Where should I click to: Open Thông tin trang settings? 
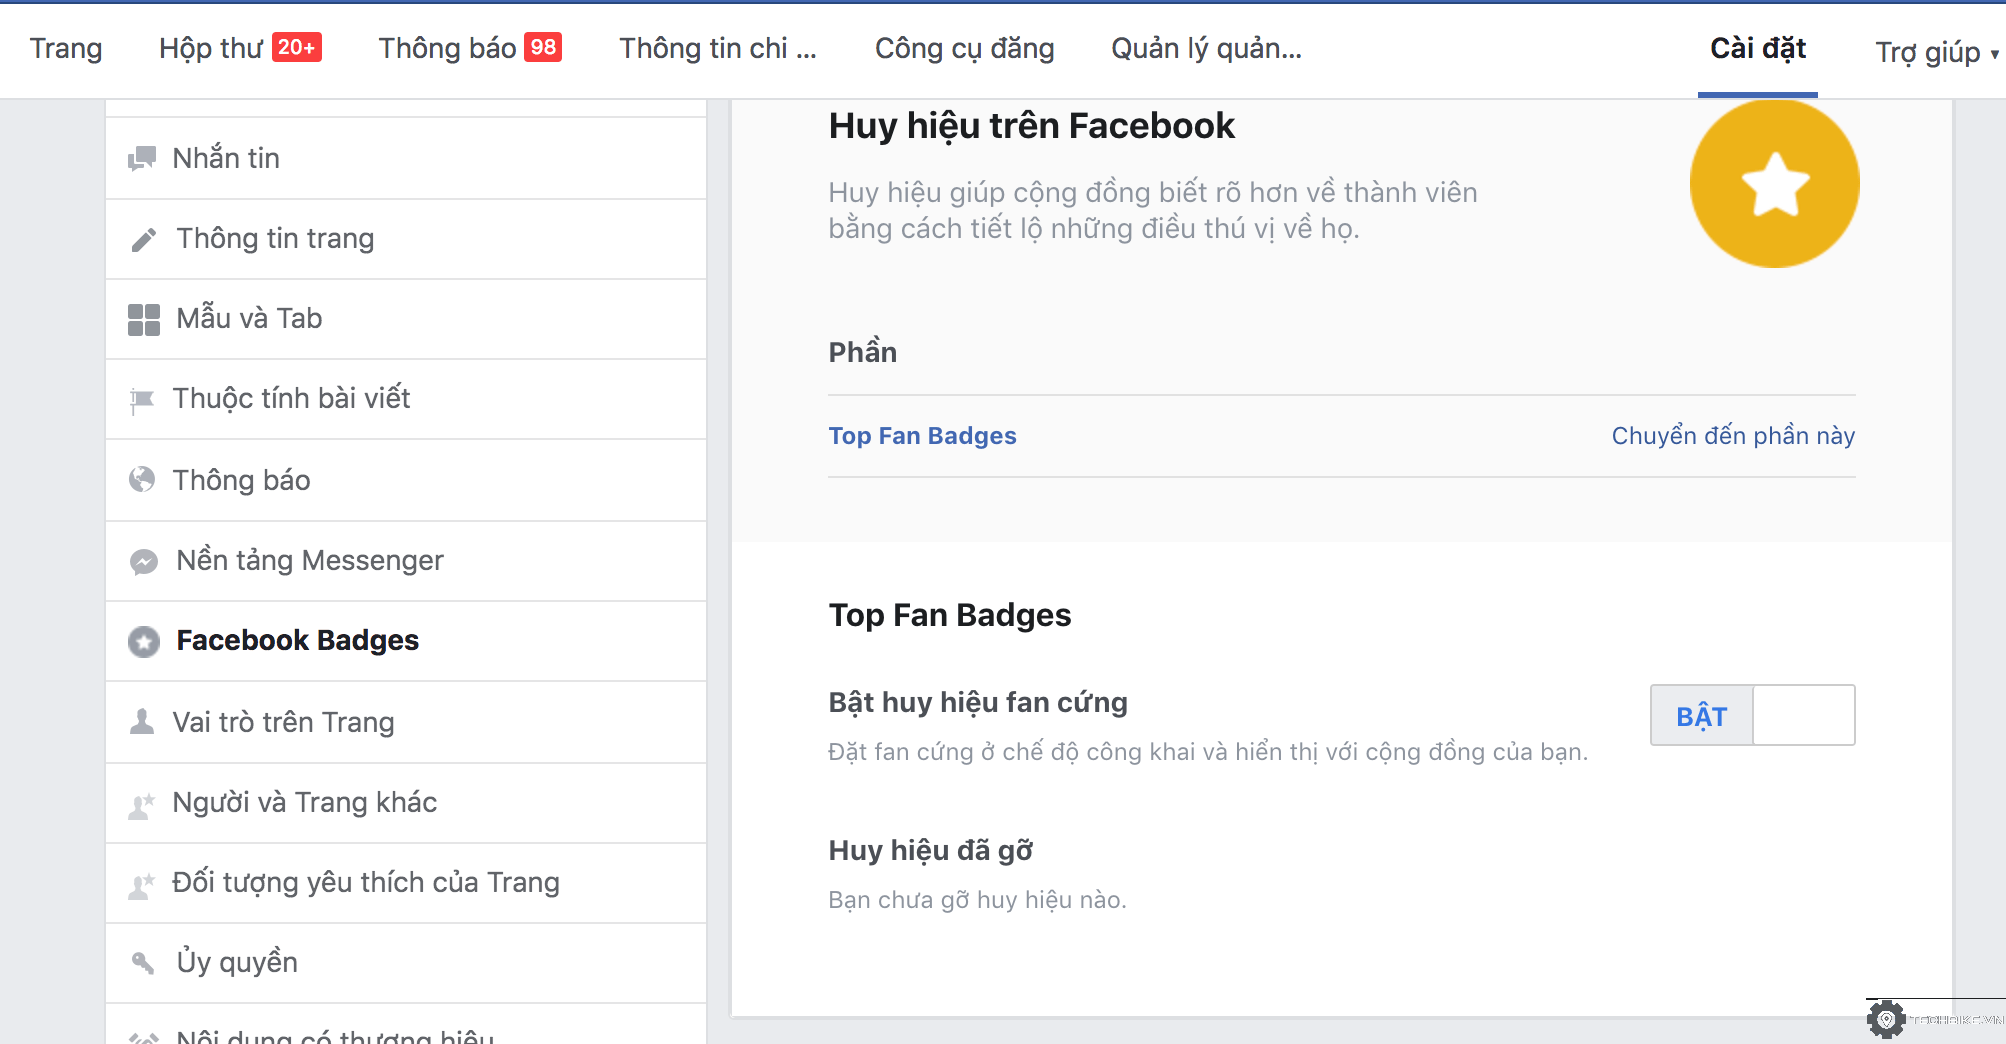point(406,239)
